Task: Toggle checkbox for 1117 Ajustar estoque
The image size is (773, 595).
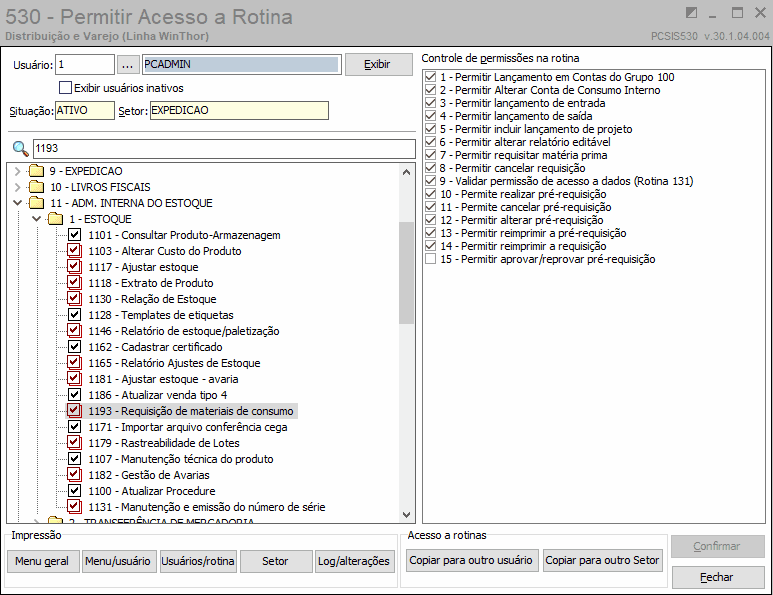Action: click(74, 267)
